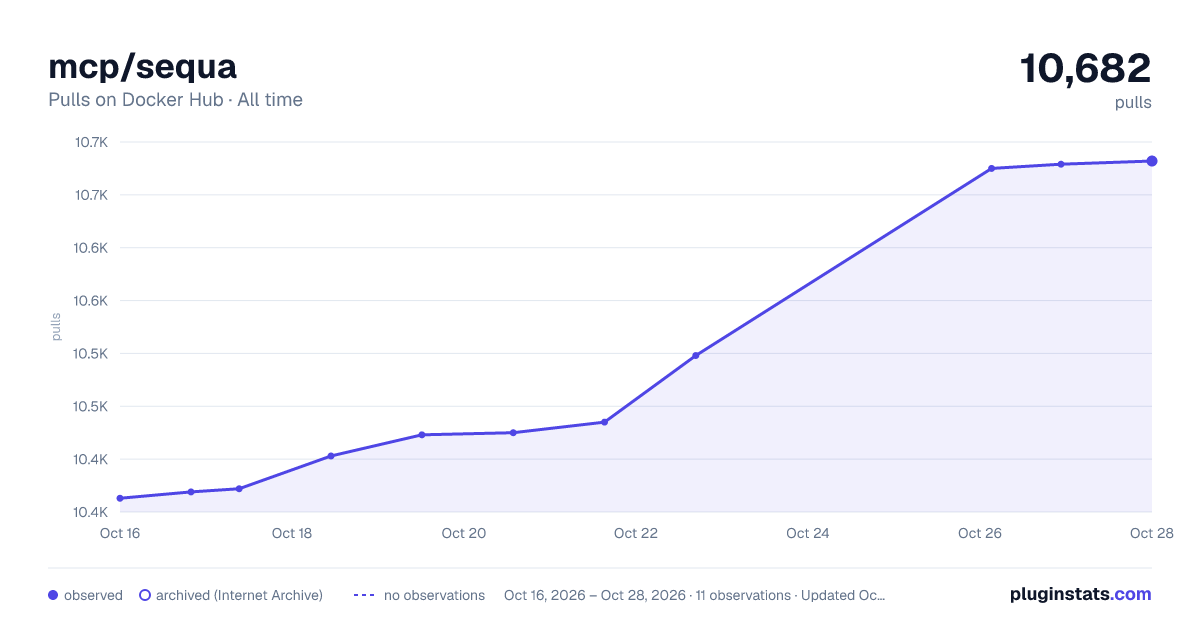Click the Oct 26 x-axis label
1200x630 pixels.
(x=980, y=533)
